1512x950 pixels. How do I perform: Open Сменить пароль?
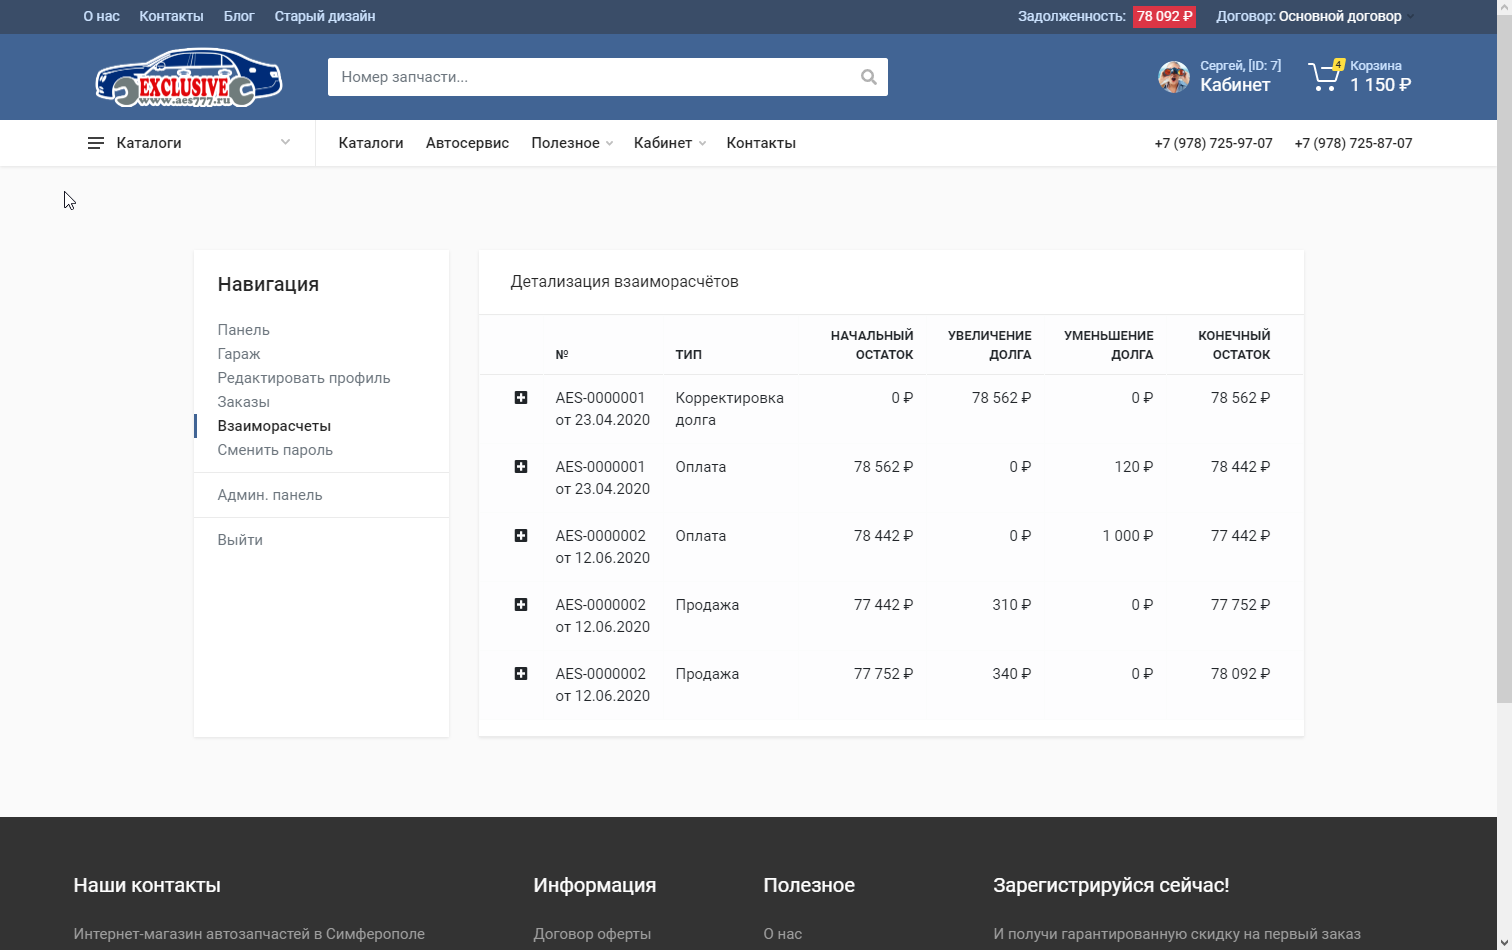pyautogui.click(x=275, y=450)
